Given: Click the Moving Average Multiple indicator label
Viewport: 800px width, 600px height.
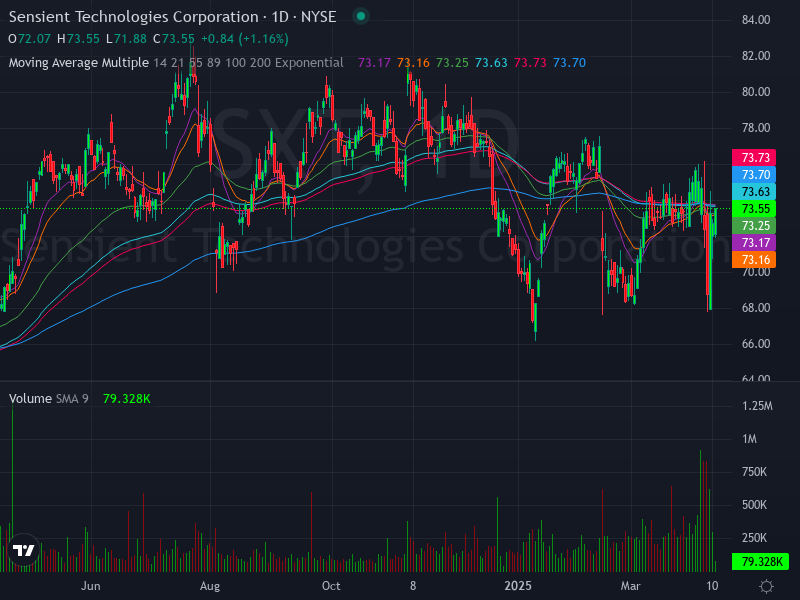Looking at the screenshot, I should [x=79, y=63].
